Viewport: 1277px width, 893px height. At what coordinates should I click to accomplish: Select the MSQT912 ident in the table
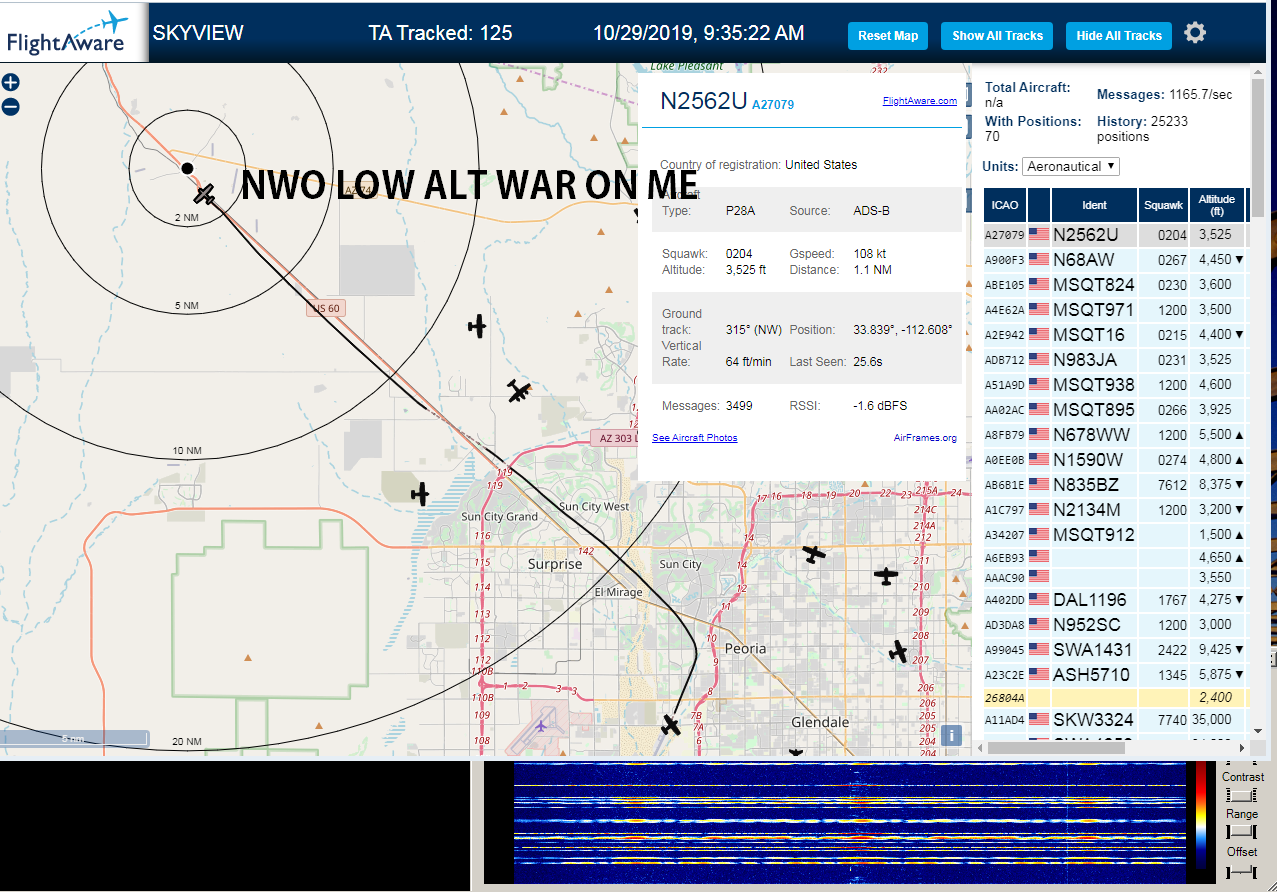(x=1093, y=535)
